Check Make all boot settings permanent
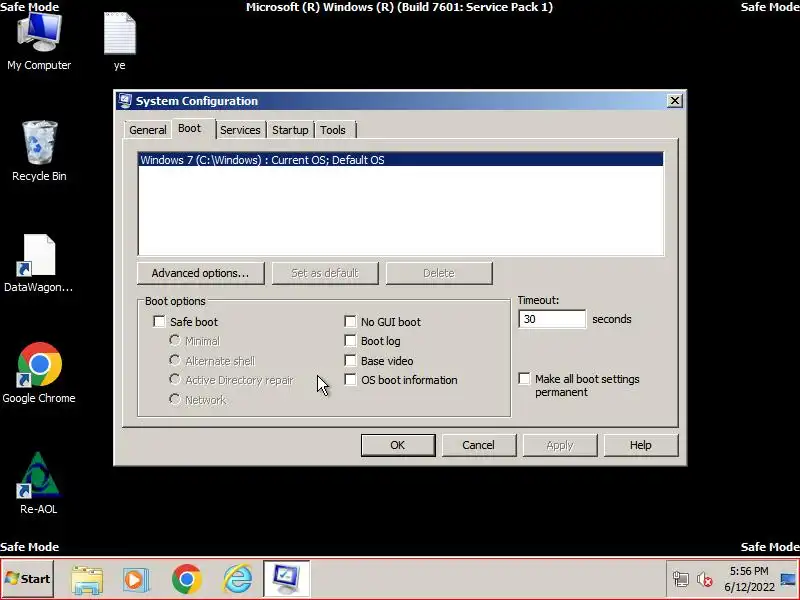Screen dimensions: 800x600 click(524, 379)
